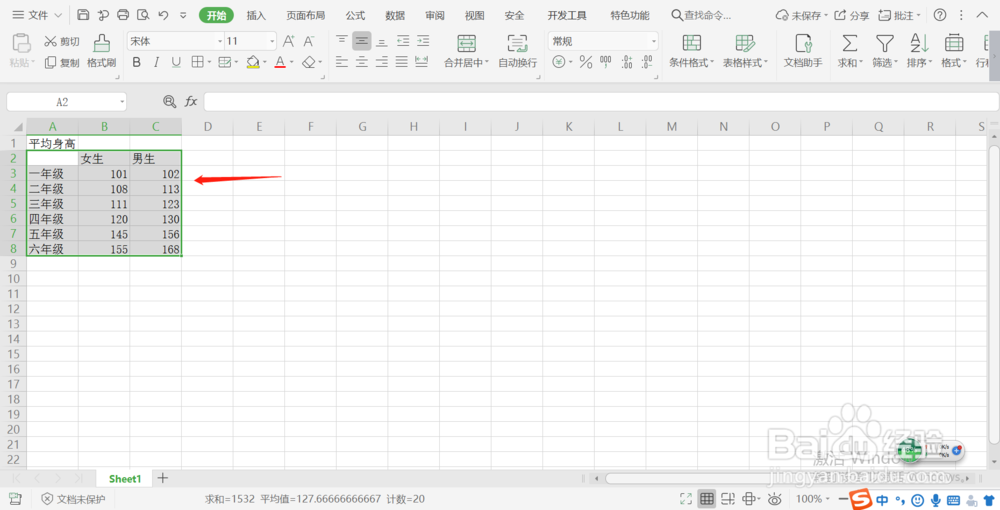Justify text with both-ends alignment
Image resolution: width=1000 pixels, height=510 pixels.
tap(401, 62)
